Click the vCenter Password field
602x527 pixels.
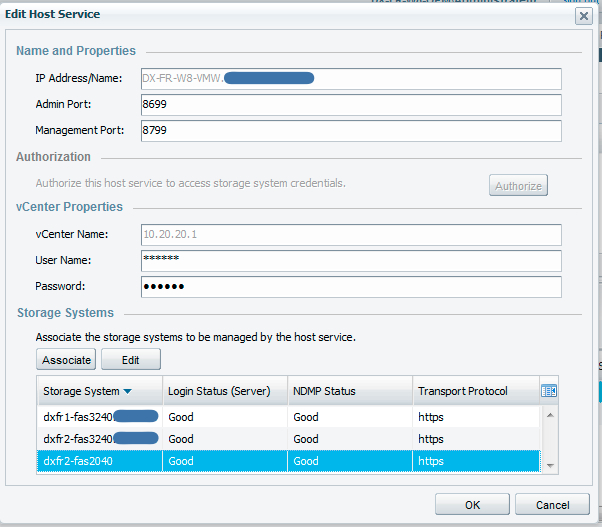tap(350, 287)
